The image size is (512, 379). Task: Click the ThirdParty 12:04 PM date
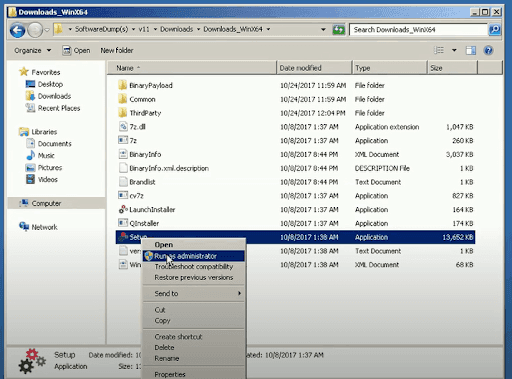click(x=313, y=113)
